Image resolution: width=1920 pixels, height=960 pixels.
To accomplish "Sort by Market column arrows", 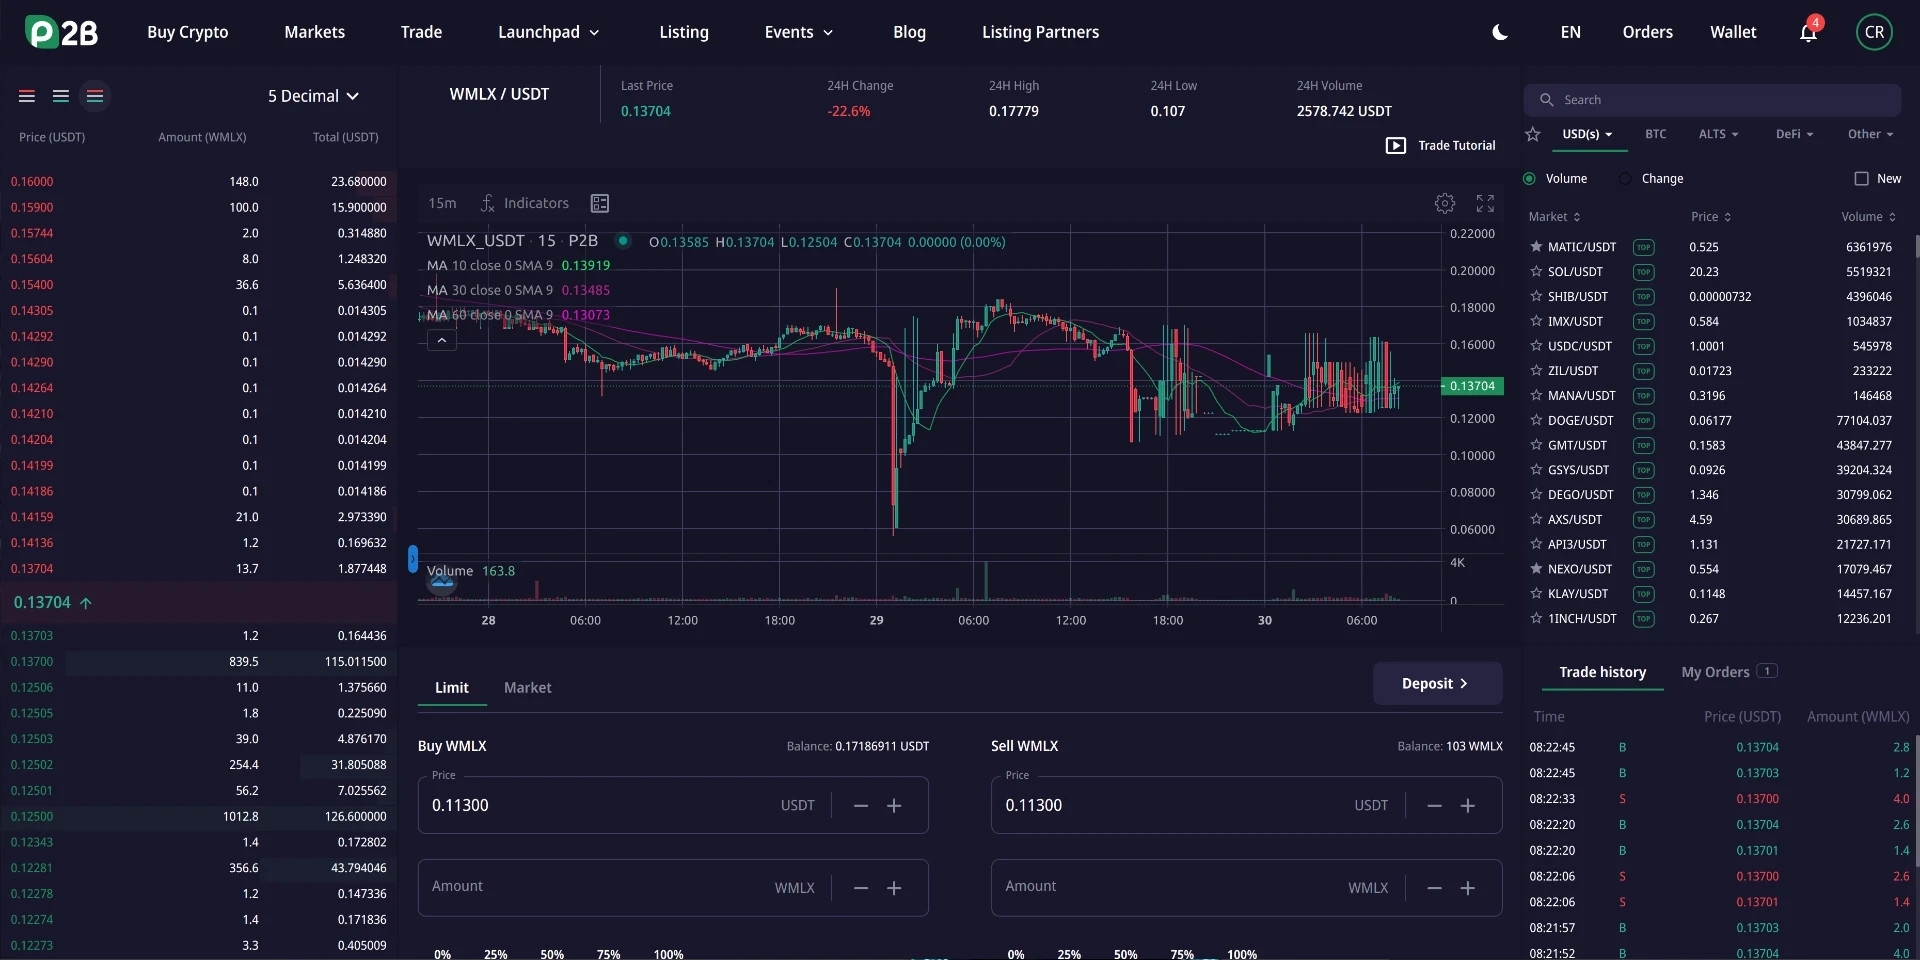I will (x=1577, y=217).
